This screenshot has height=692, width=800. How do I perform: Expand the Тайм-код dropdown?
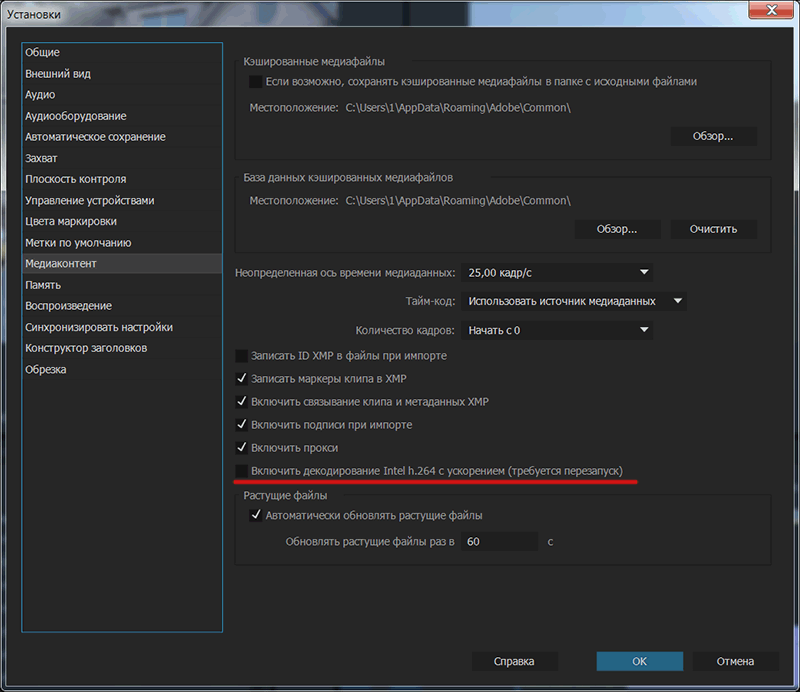pyautogui.click(x=575, y=301)
